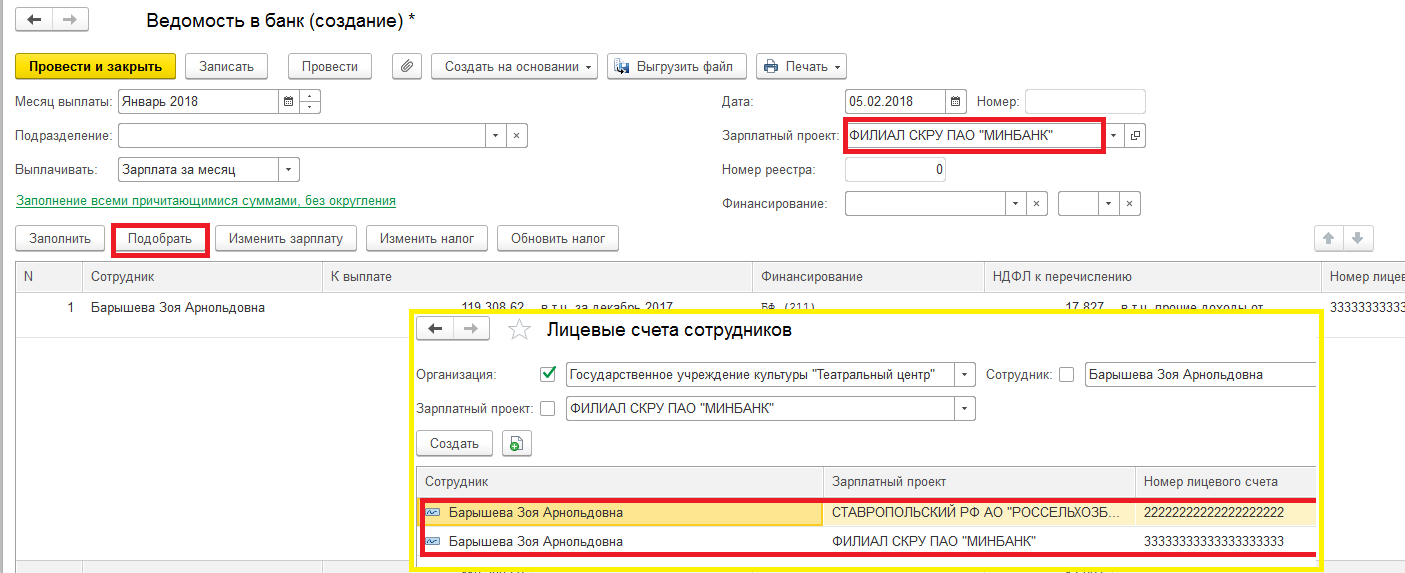Open main form Зарплатный проект dropdown arrow
Image resolution: width=1405 pixels, height=573 pixels.
pos(1114,135)
